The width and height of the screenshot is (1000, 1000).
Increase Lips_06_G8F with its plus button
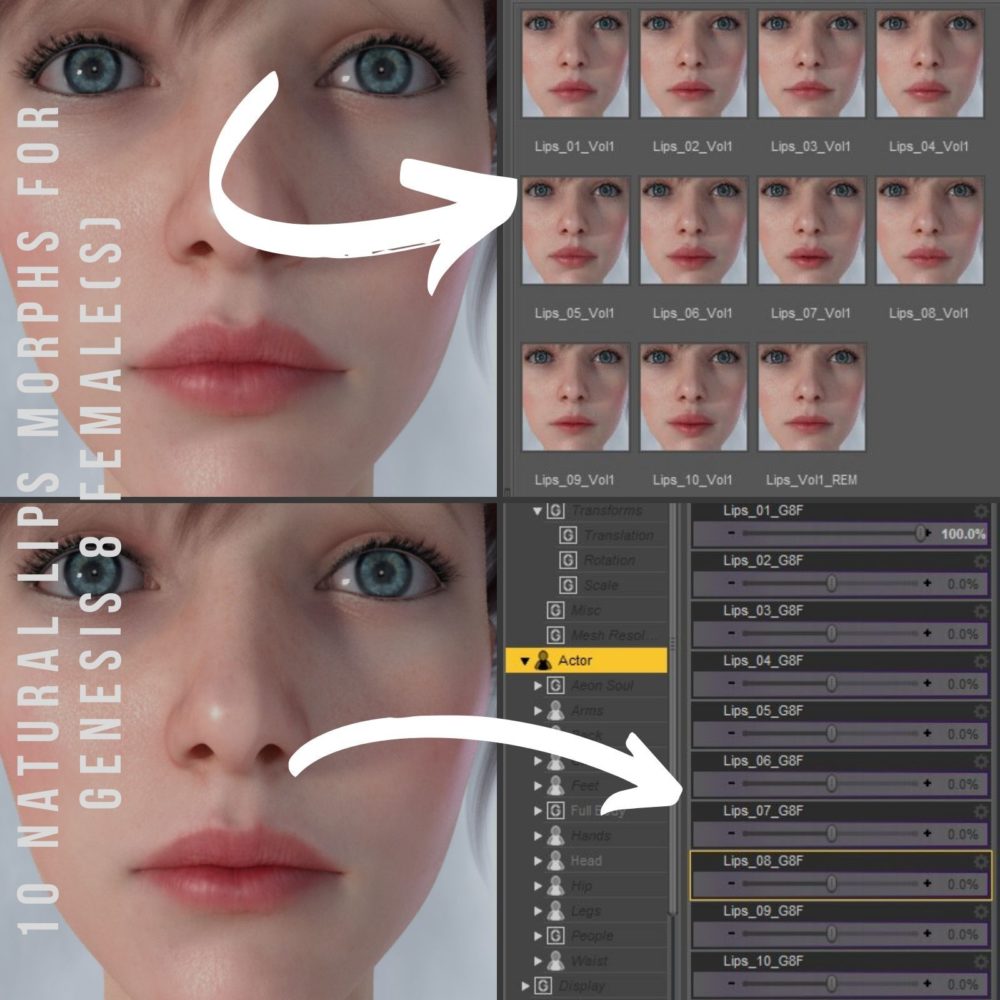[927, 783]
